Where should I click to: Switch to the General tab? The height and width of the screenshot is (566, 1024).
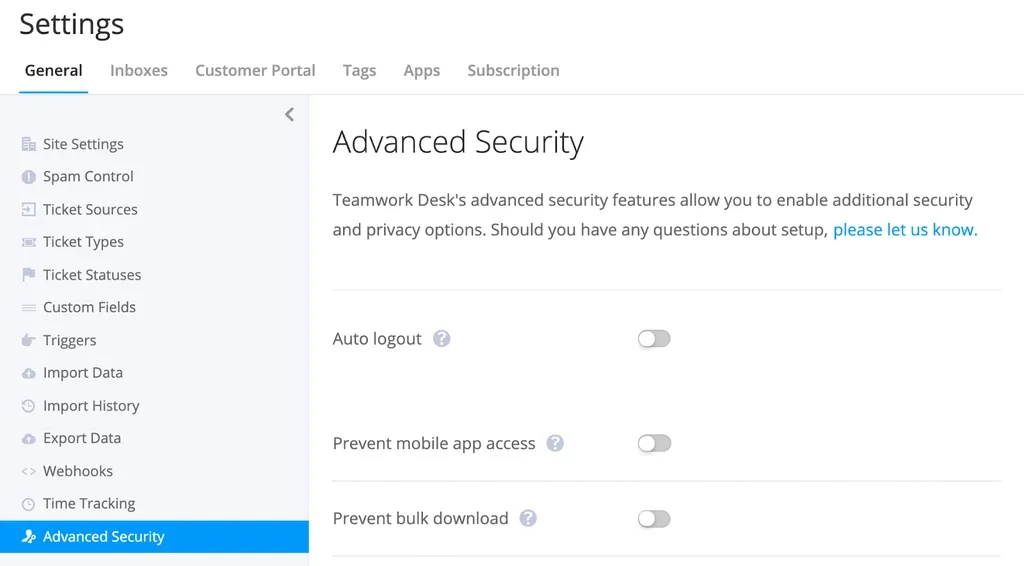54,71
